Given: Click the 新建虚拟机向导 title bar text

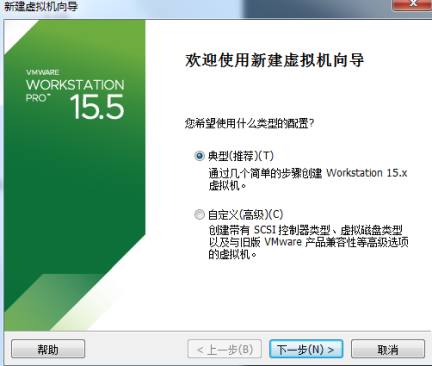Looking at the screenshot, I should [x=41, y=6].
